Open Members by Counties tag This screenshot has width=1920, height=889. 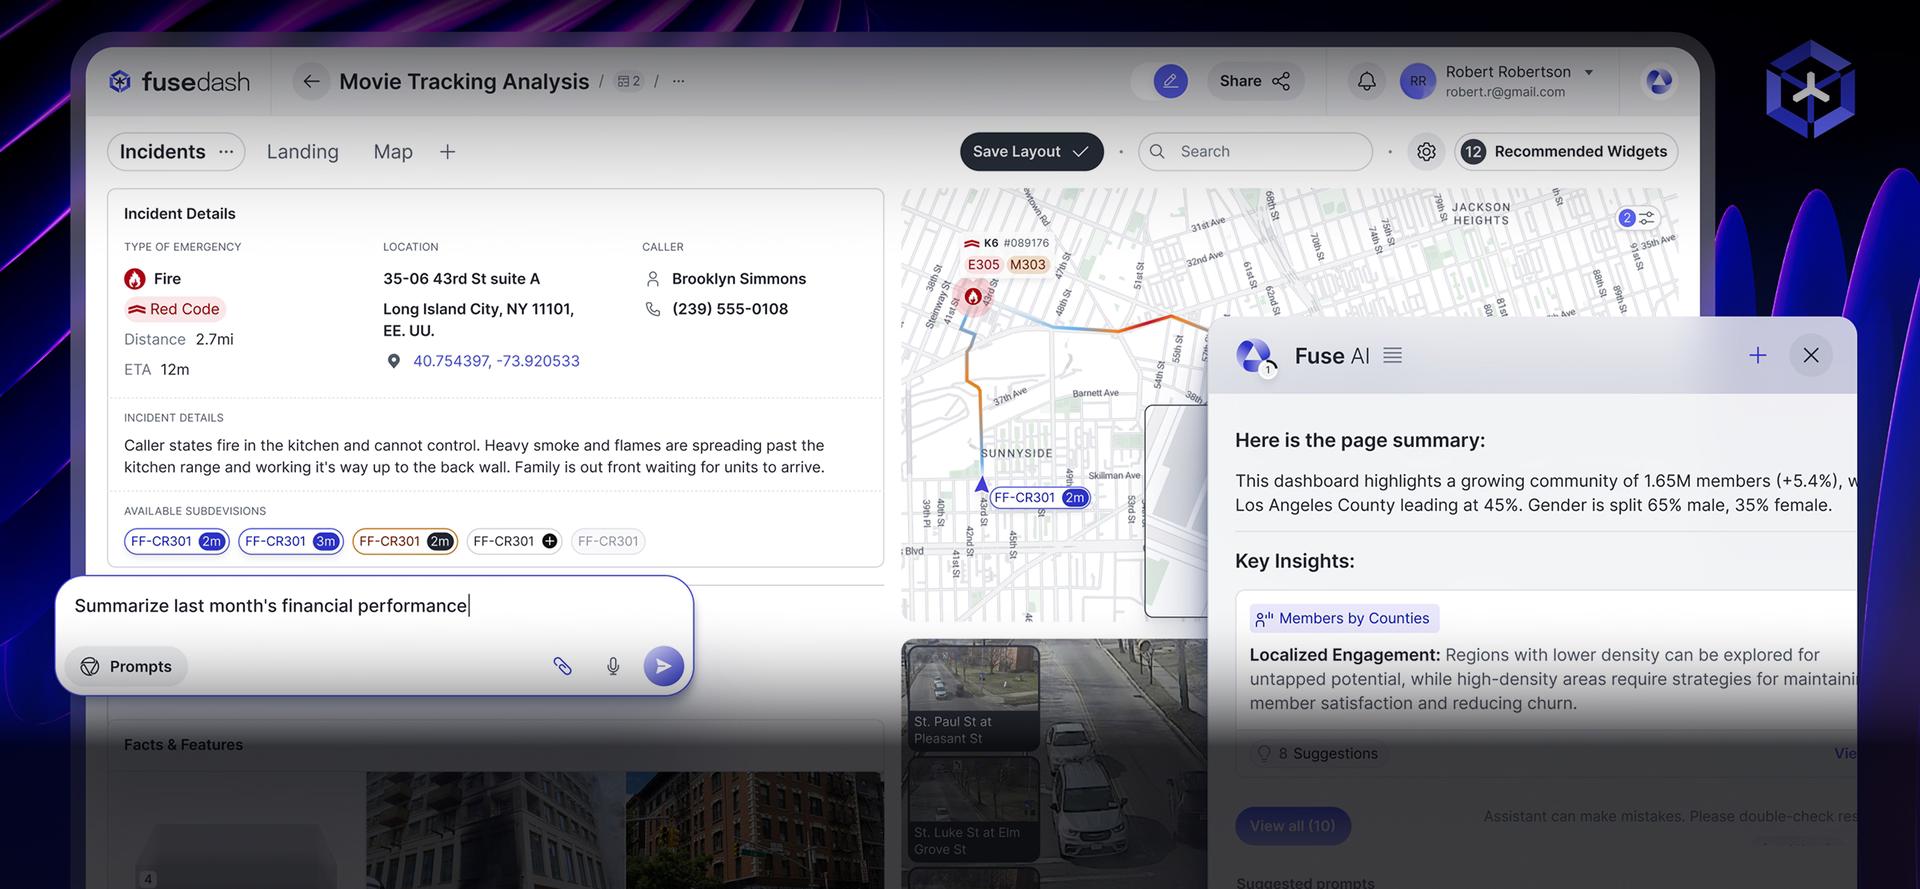[1344, 618]
